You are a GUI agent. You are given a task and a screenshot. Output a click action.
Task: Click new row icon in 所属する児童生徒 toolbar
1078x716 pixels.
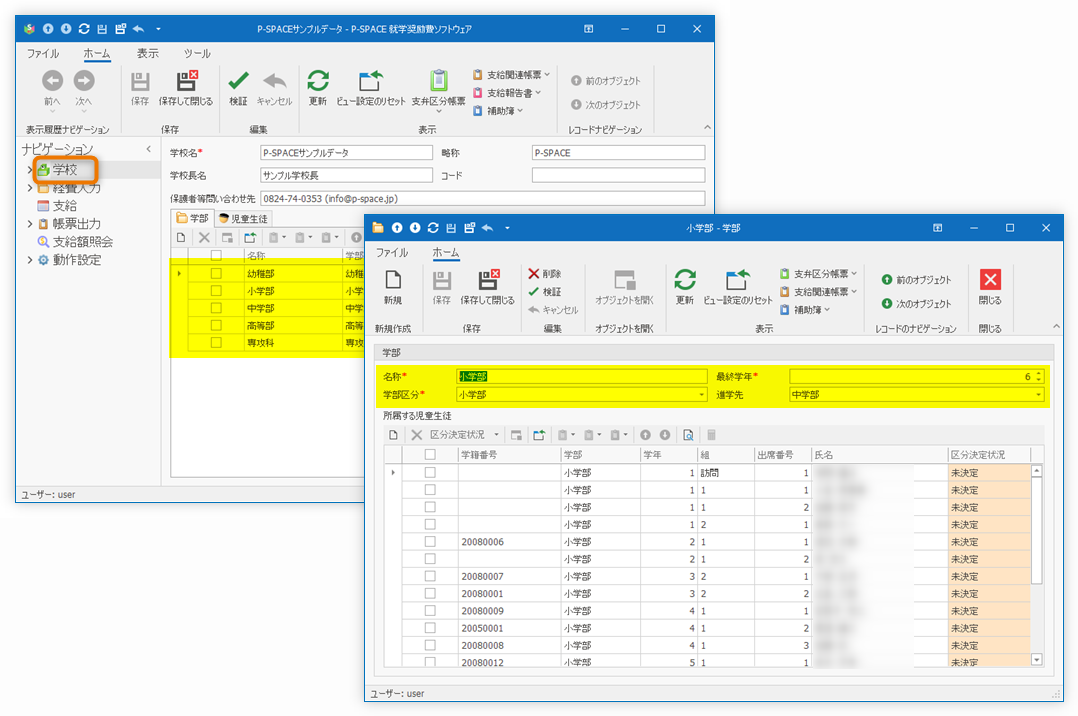click(393, 435)
